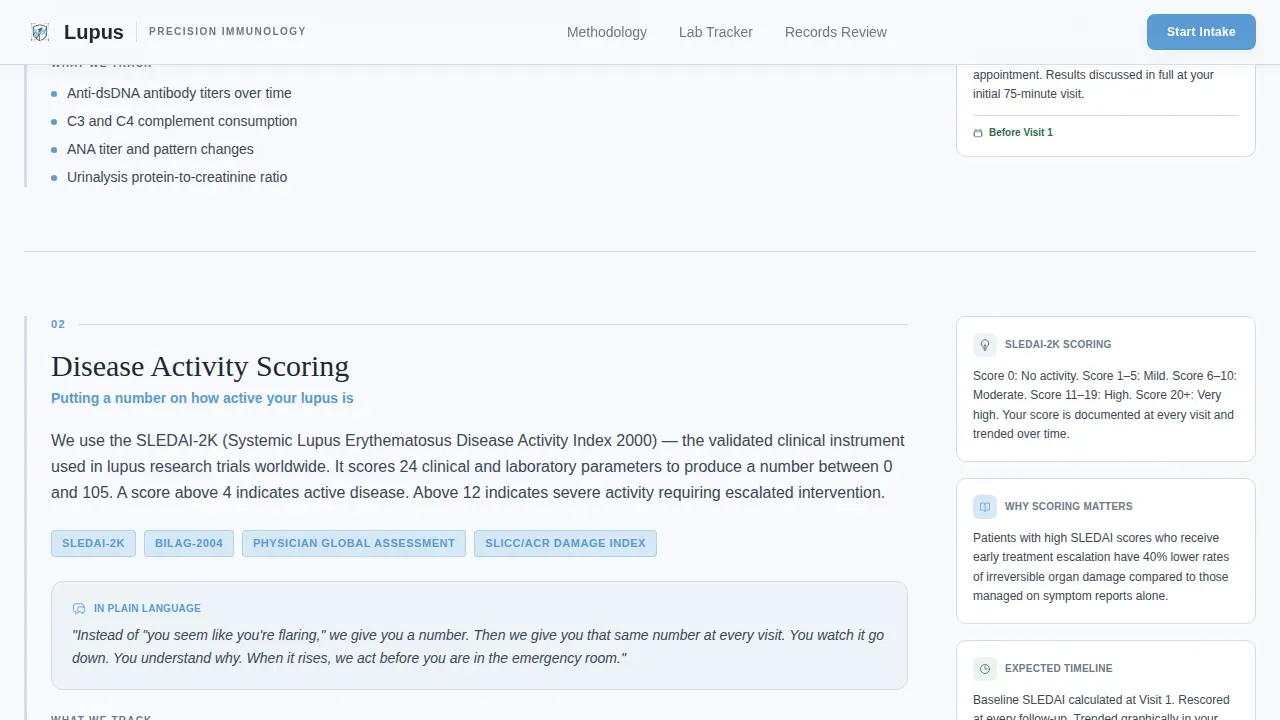Click the lightbulb icon beside SLEDAI-2K Scoring

985,345
